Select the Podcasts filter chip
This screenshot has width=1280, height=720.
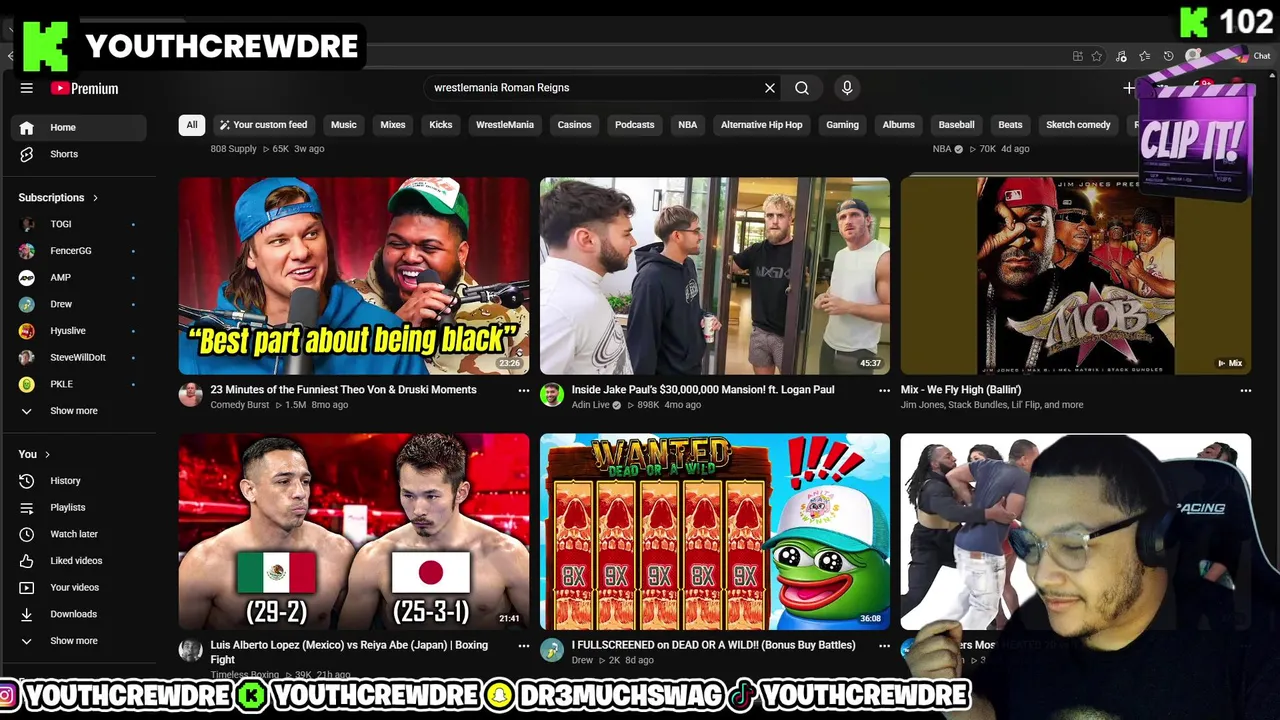(x=635, y=125)
